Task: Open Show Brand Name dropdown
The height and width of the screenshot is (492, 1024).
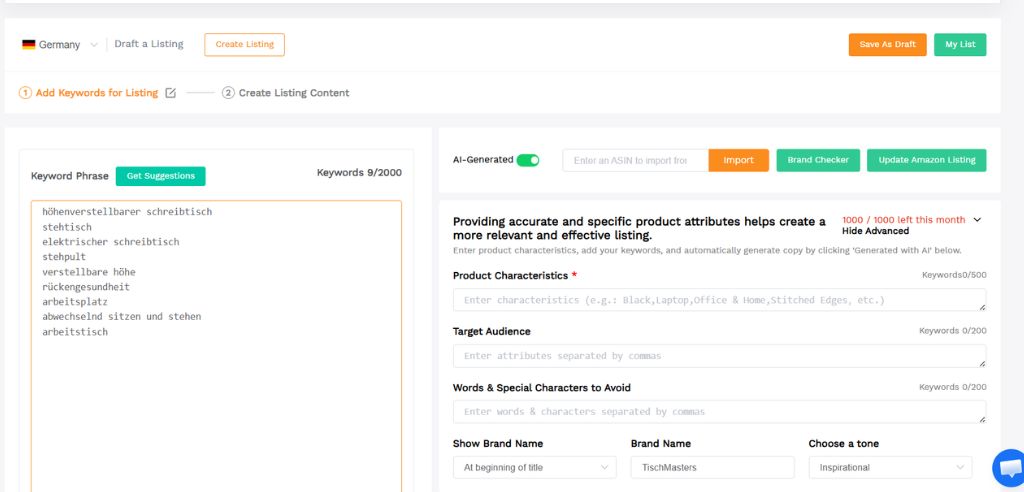Action: (x=535, y=467)
